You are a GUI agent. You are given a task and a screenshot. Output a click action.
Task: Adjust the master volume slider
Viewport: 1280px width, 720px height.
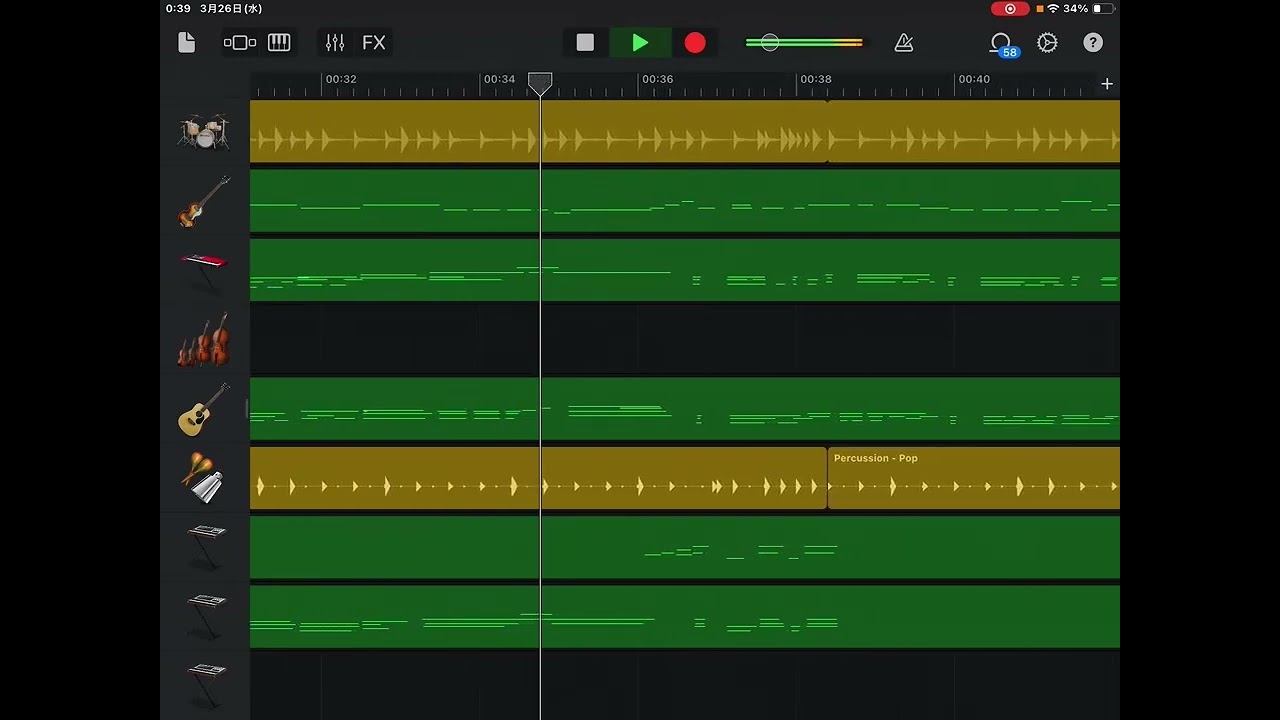pos(769,42)
